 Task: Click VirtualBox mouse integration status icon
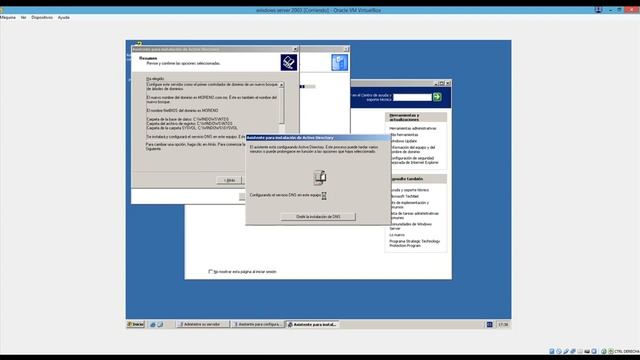pos(604,351)
